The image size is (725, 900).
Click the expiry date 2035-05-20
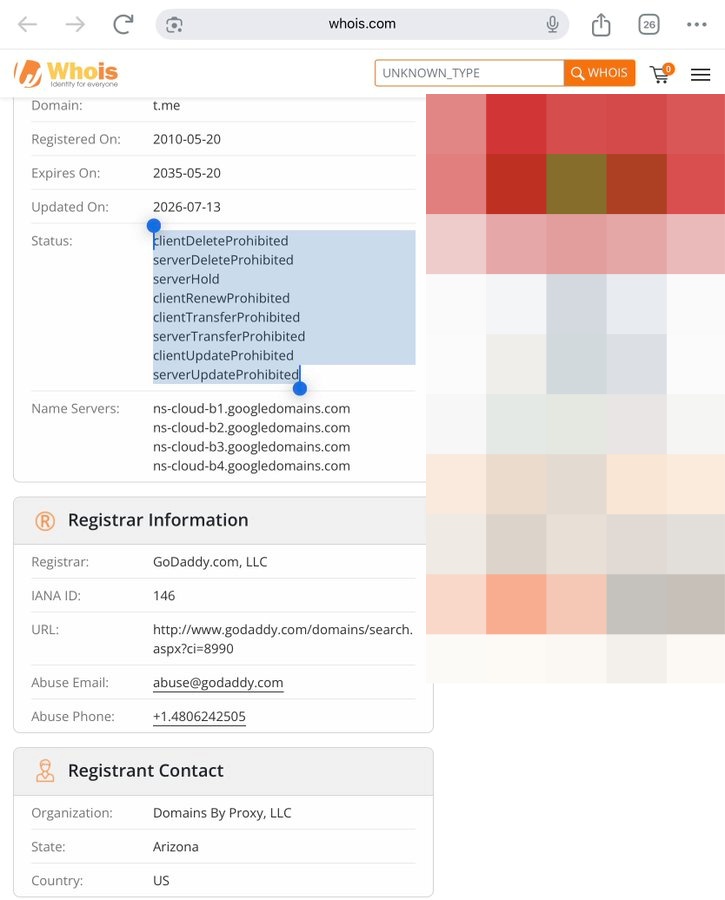click(x=187, y=173)
